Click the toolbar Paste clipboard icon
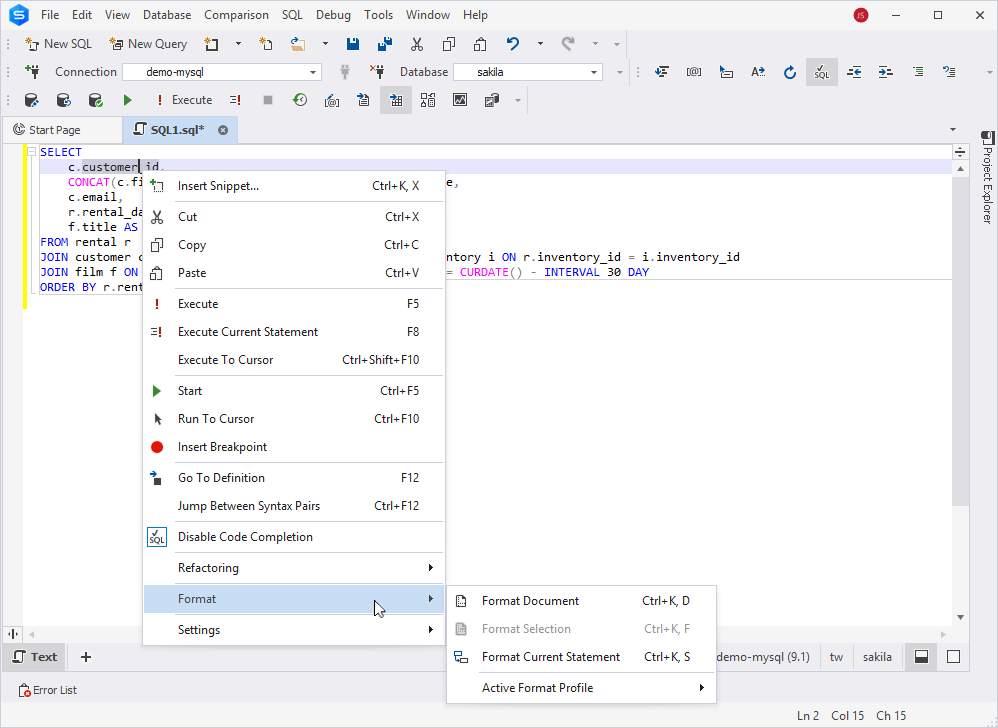This screenshot has height=728, width=998. click(x=481, y=44)
